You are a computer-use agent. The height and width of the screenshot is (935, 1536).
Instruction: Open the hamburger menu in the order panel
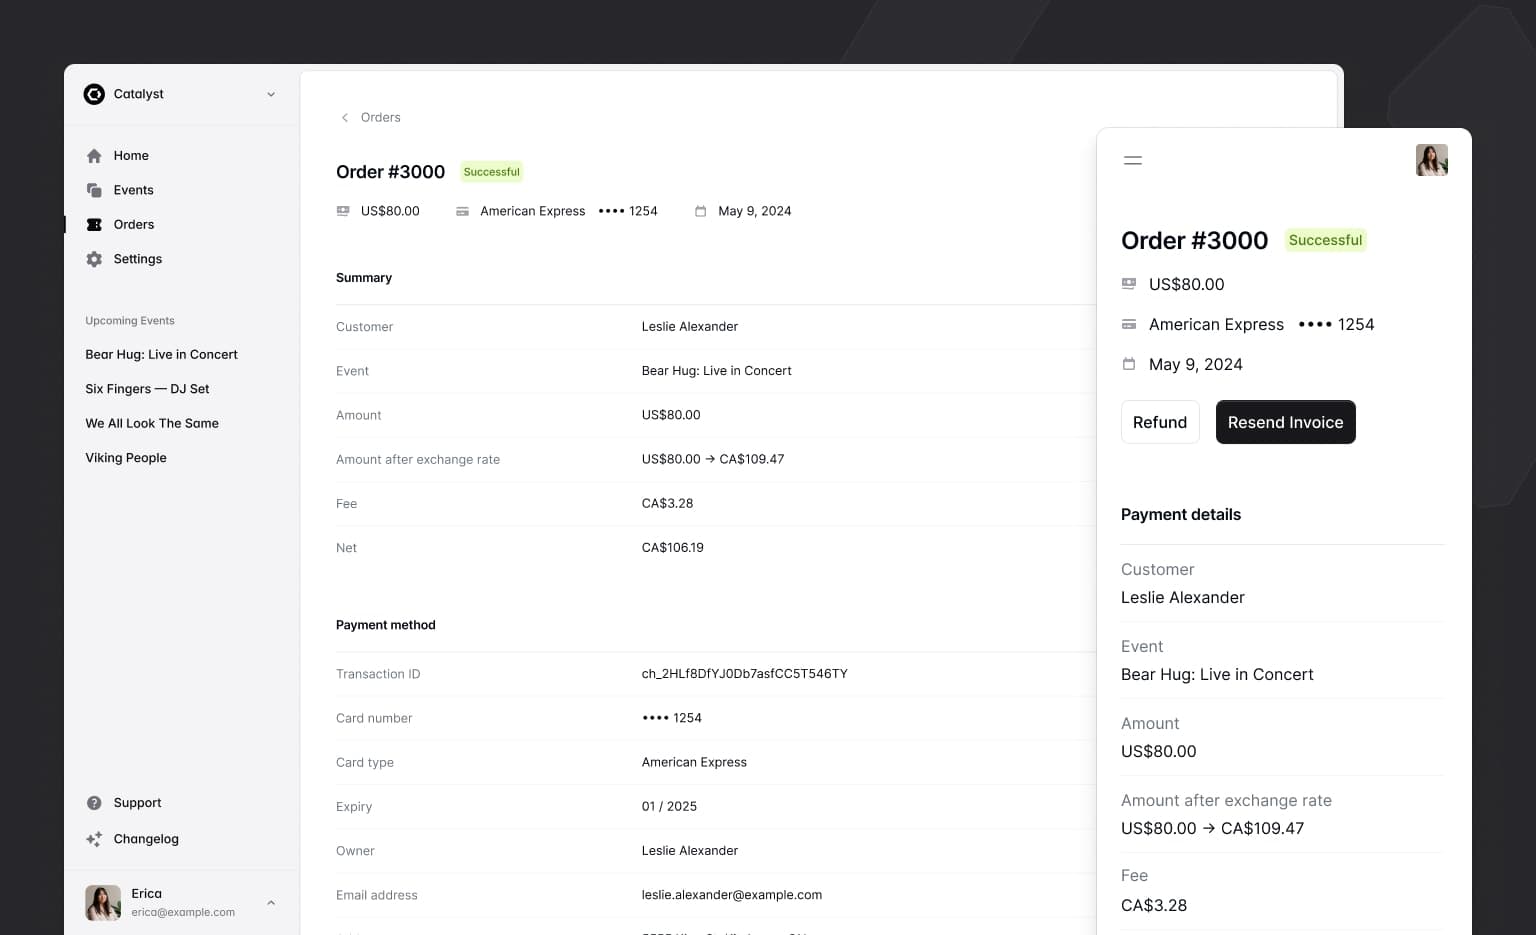[1133, 160]
